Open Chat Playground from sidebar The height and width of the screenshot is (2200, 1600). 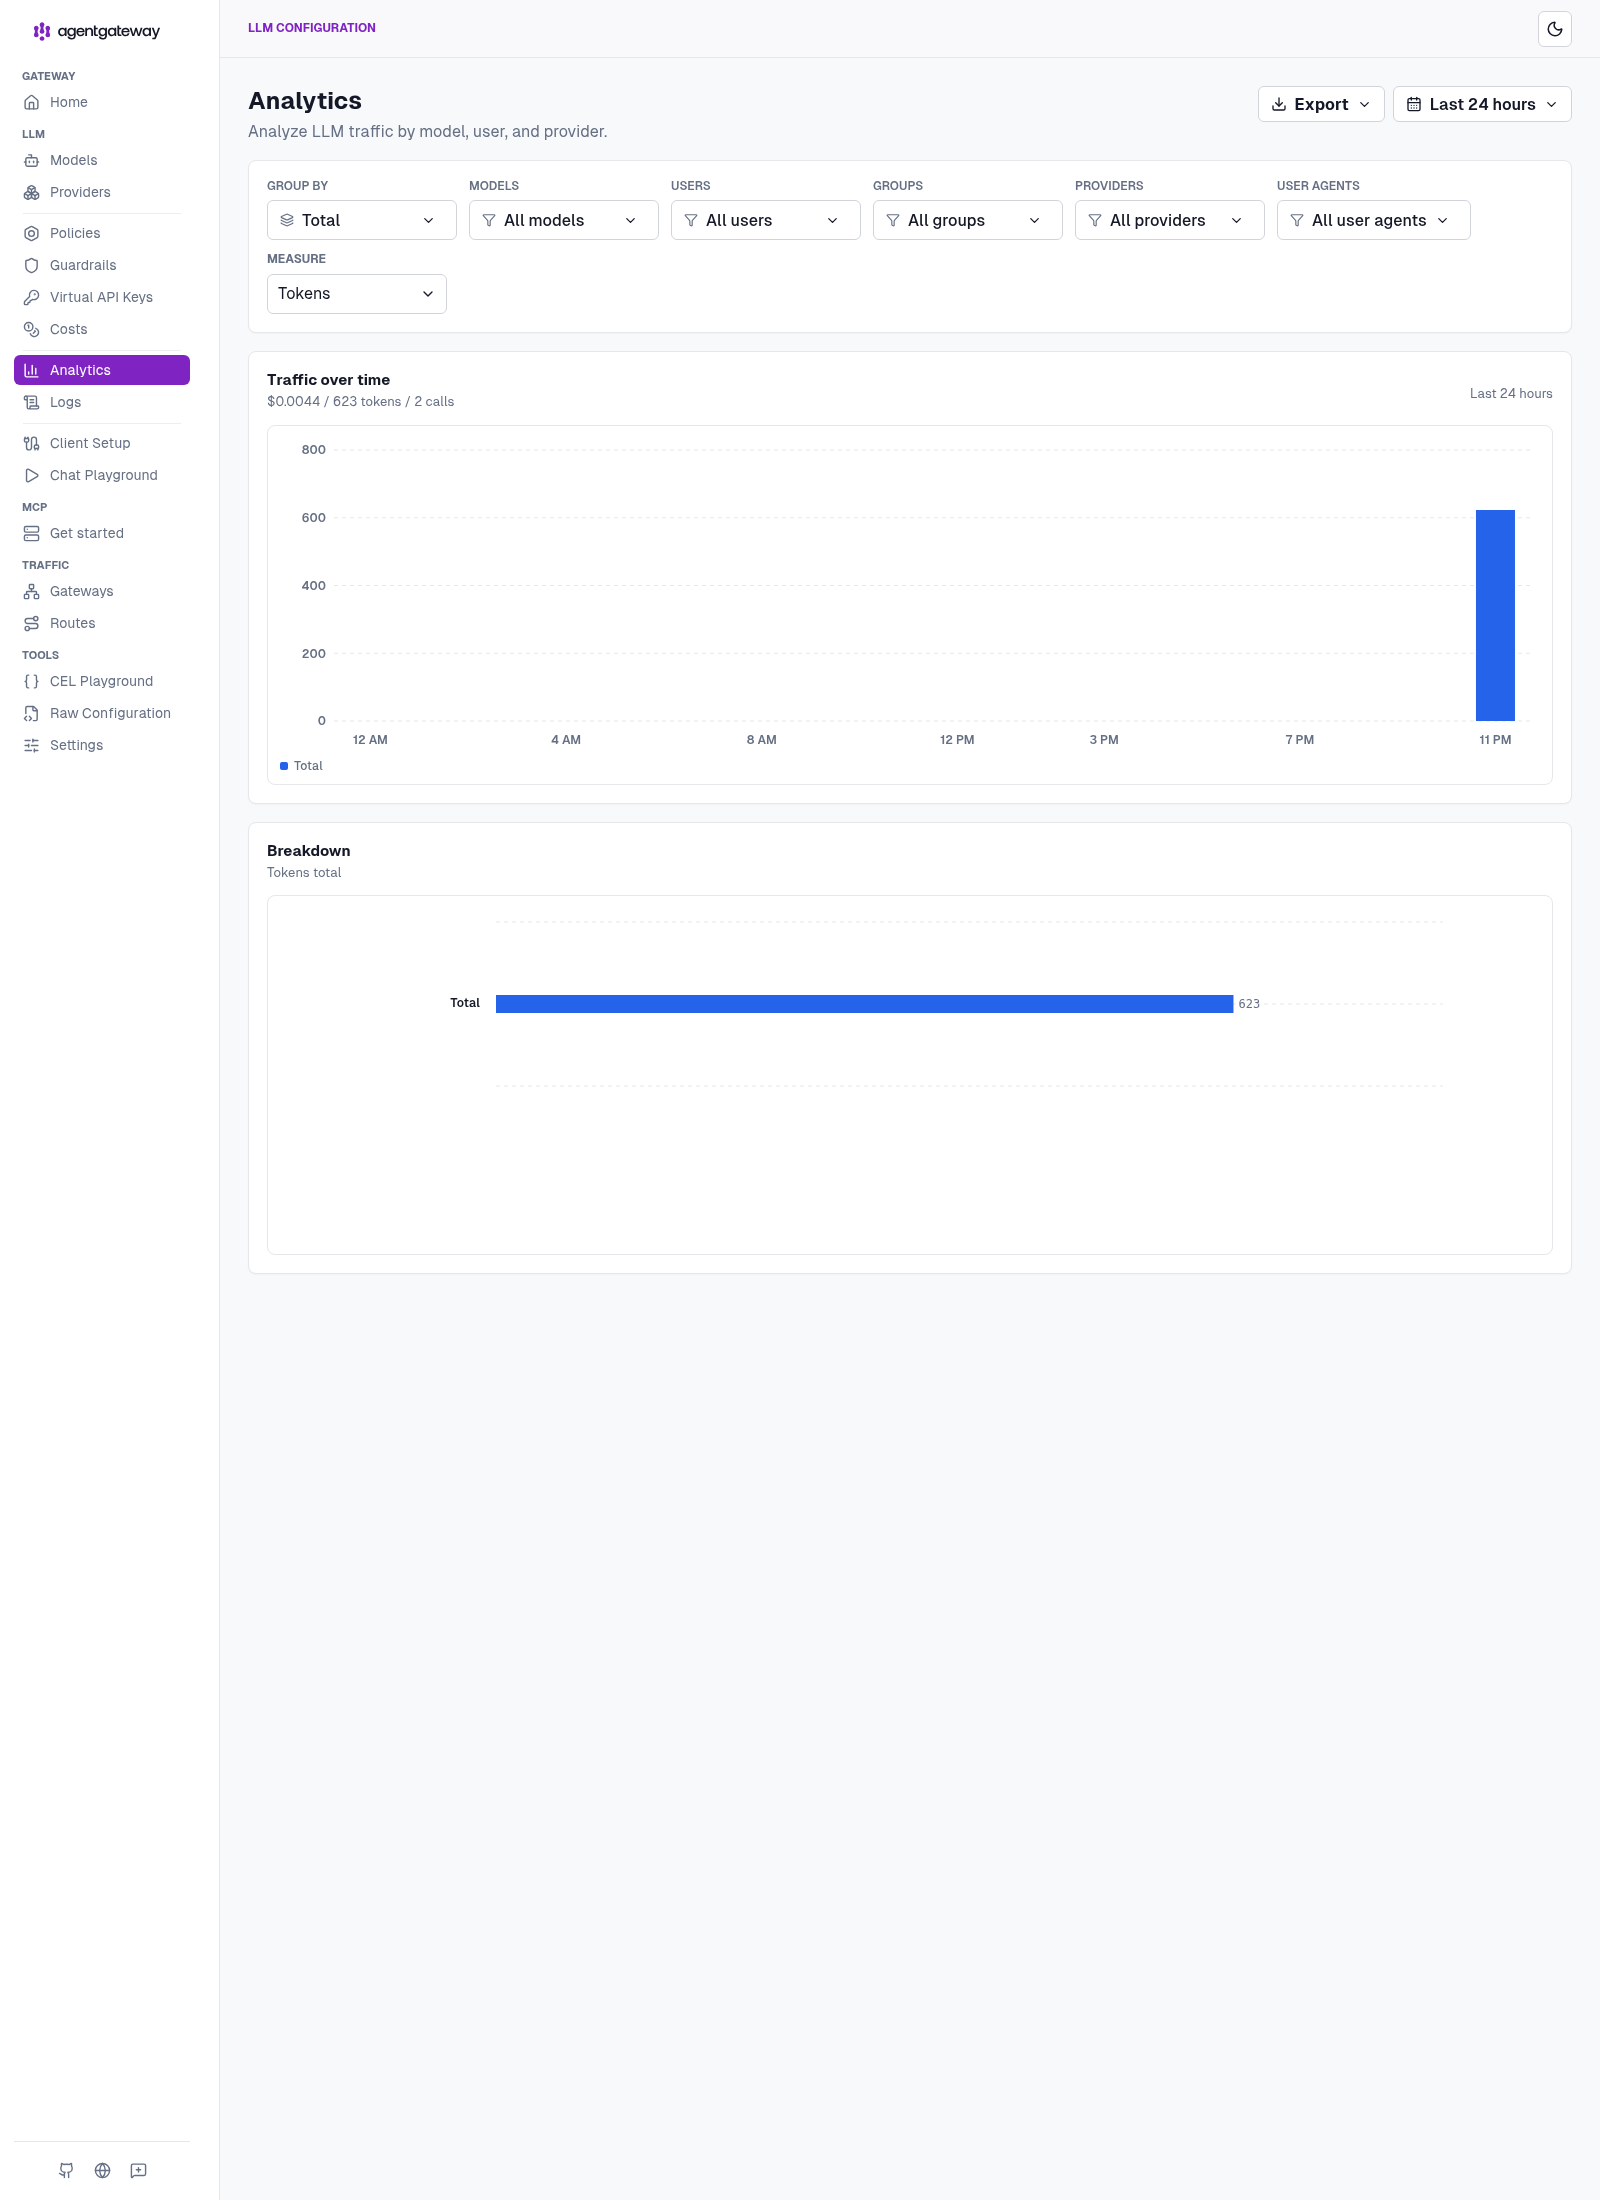coord(102,475)
